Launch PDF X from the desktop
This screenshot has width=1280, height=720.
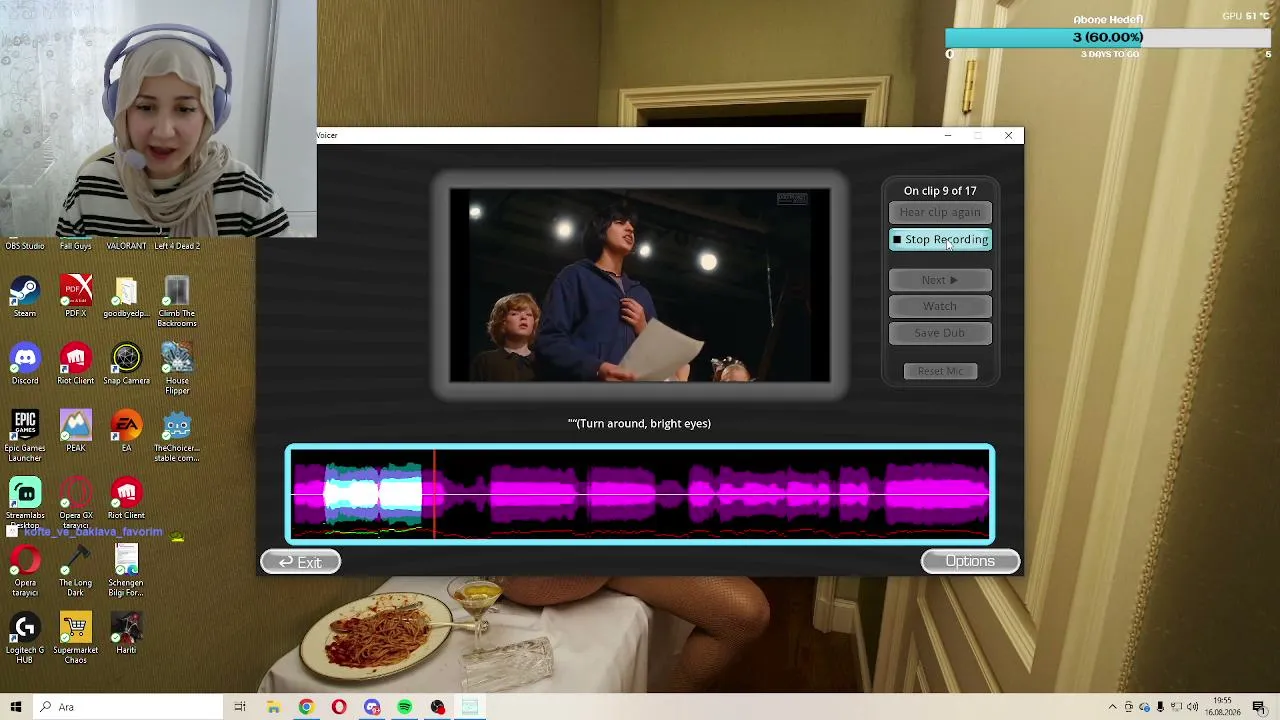tap(76, 297)
